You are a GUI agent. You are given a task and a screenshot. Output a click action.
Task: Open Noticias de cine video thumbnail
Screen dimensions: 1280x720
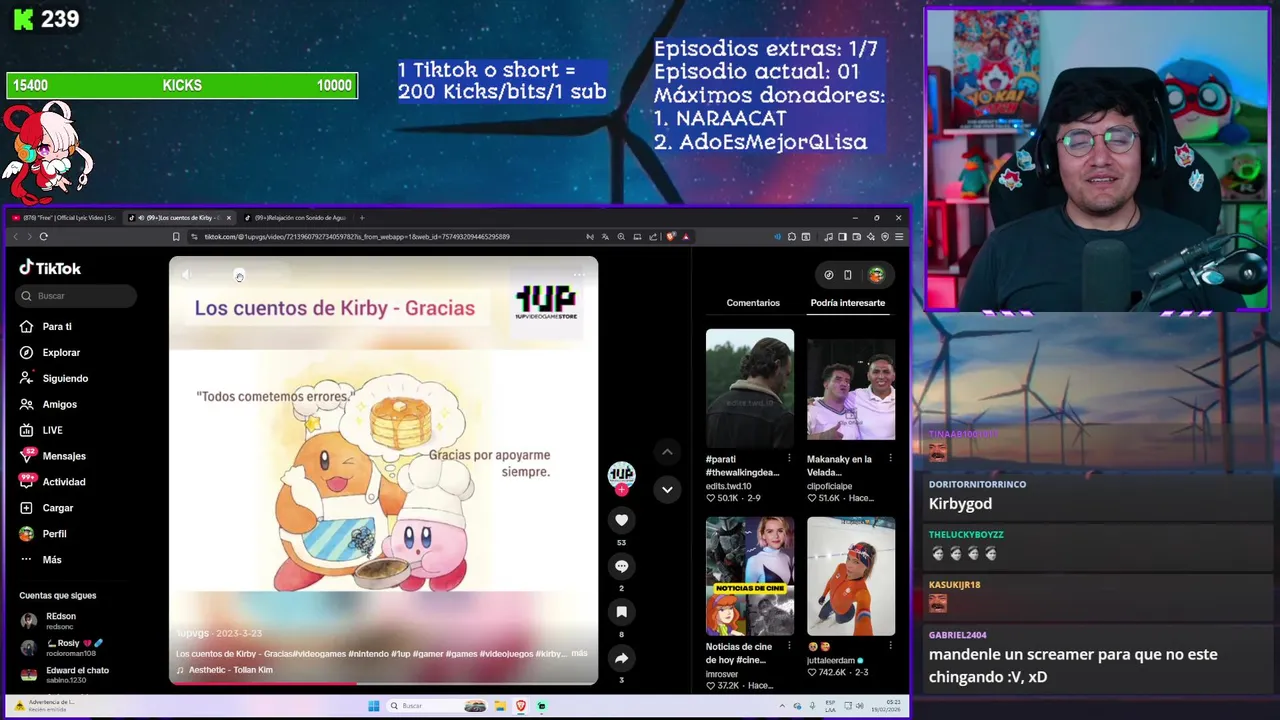coord(750,576)
